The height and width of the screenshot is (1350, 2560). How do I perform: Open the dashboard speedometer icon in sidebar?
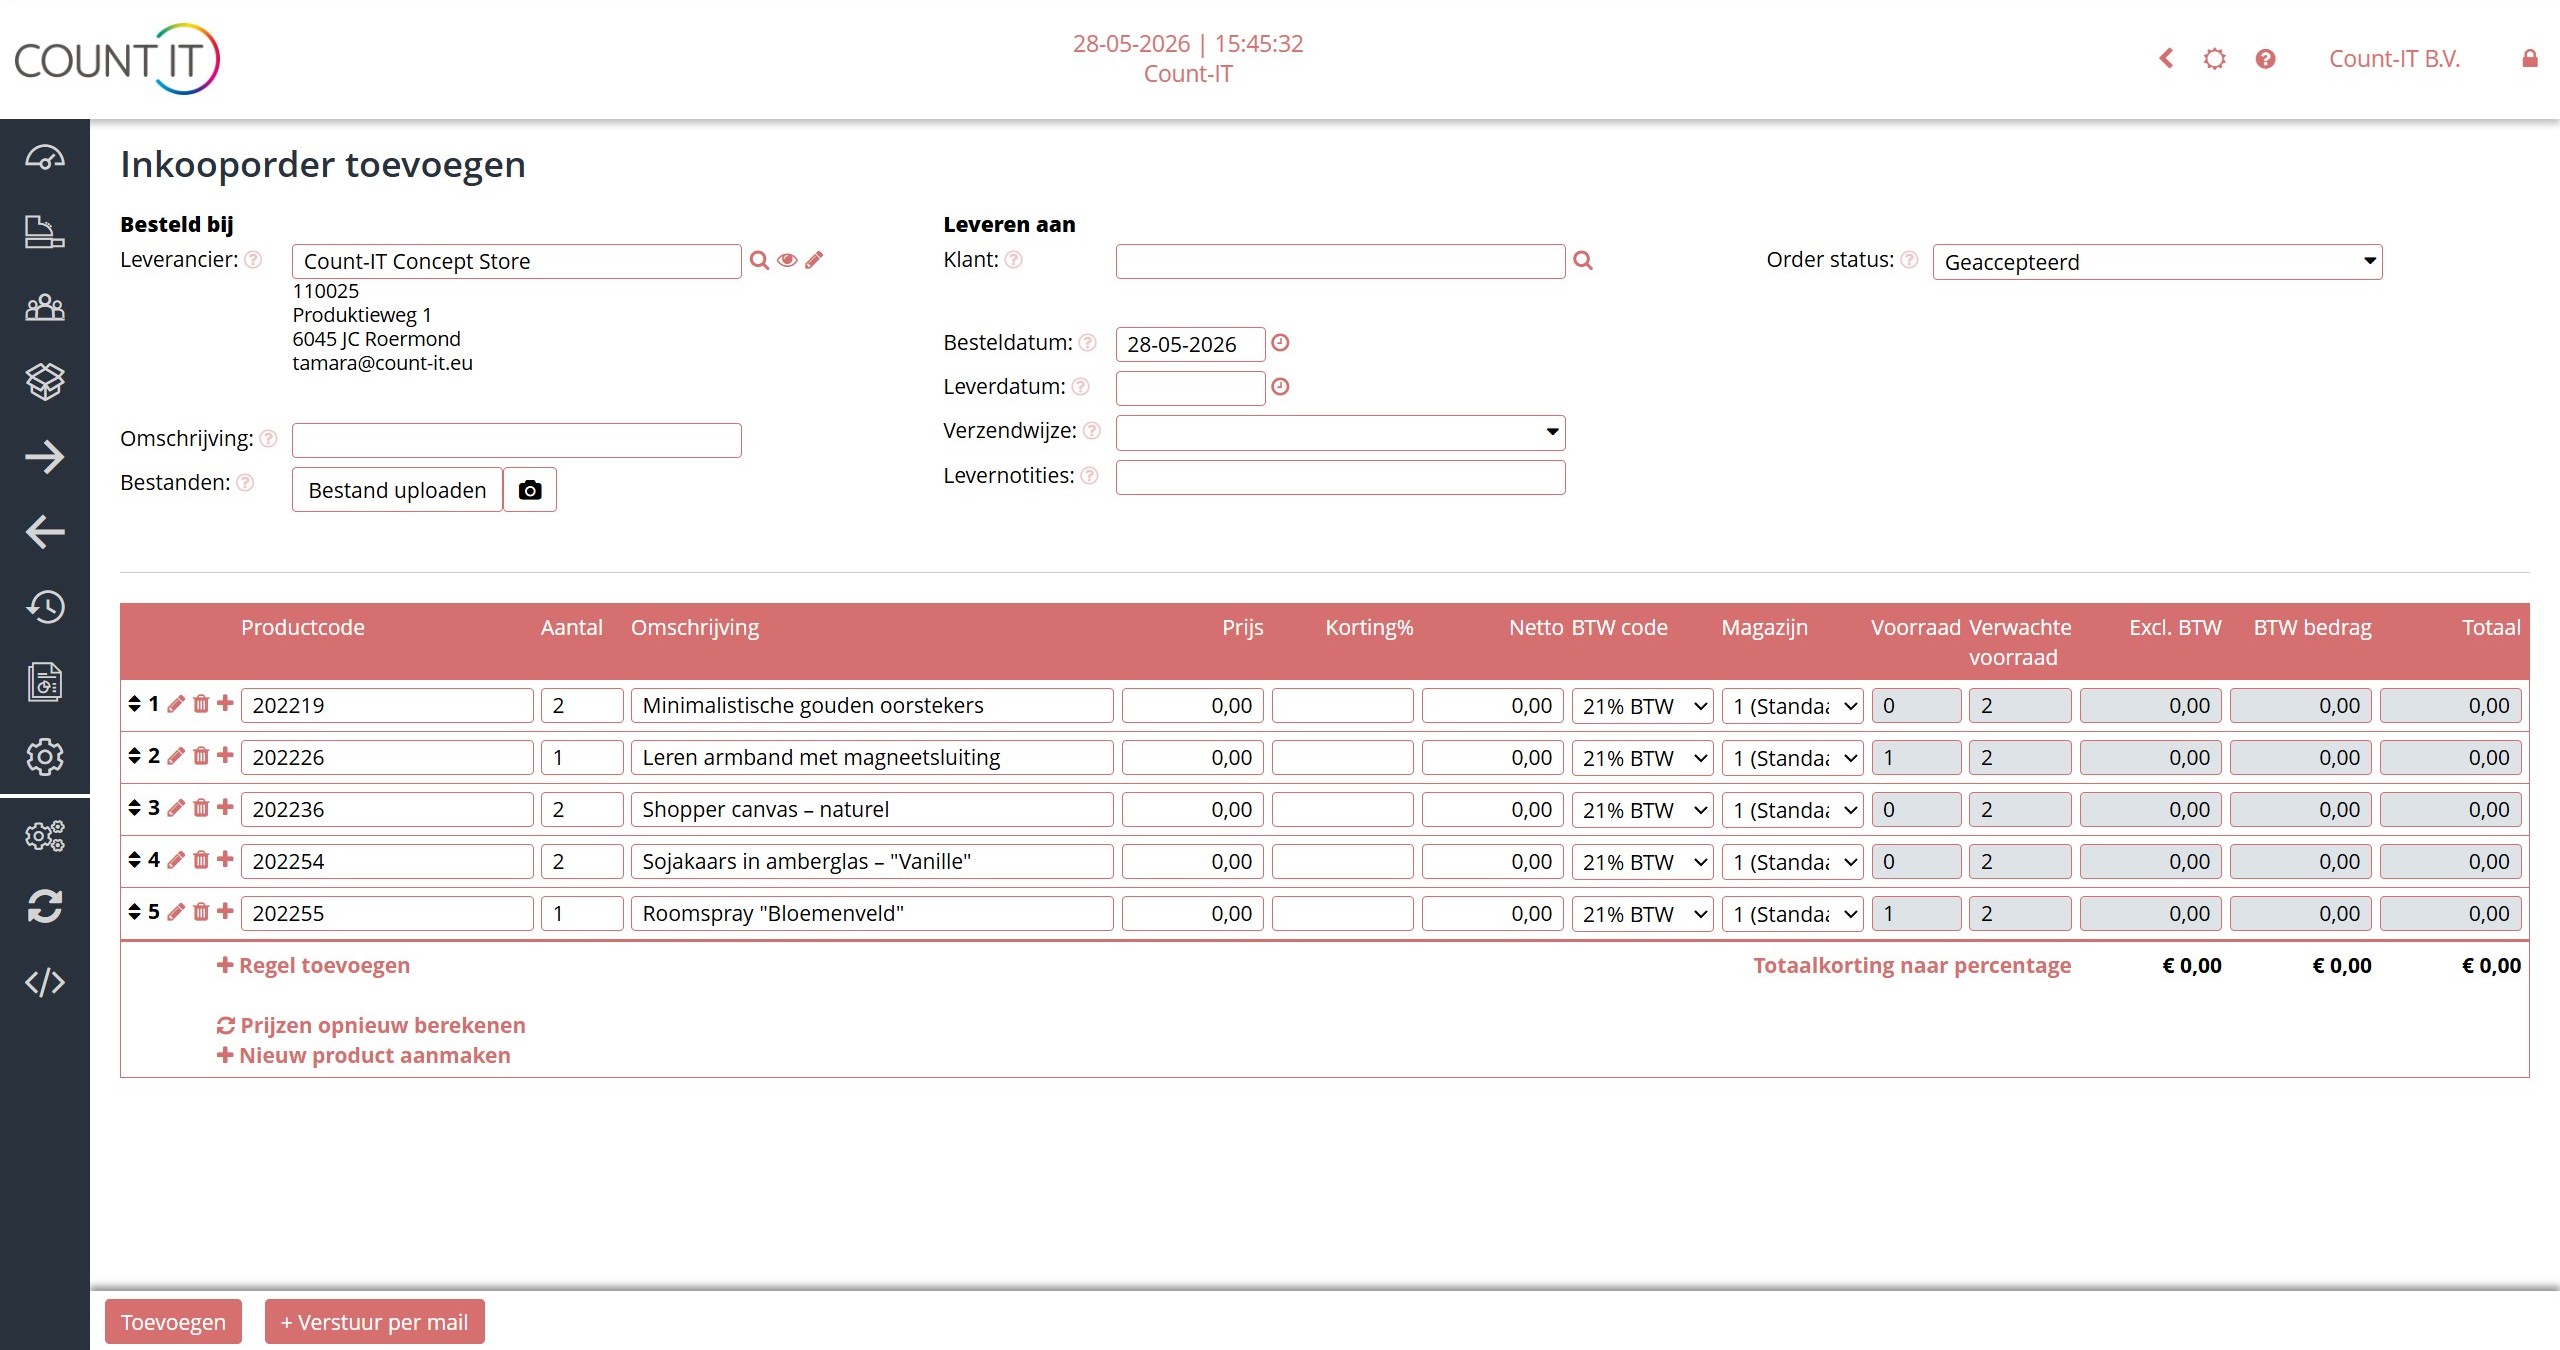(x=45, y=158)
